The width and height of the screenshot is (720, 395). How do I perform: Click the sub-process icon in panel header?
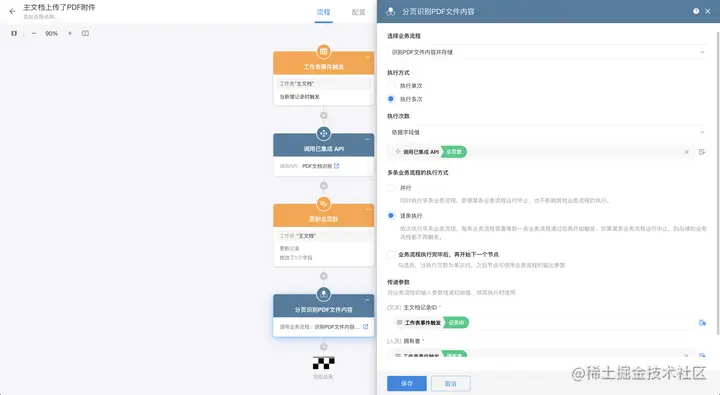coord(390,11)
